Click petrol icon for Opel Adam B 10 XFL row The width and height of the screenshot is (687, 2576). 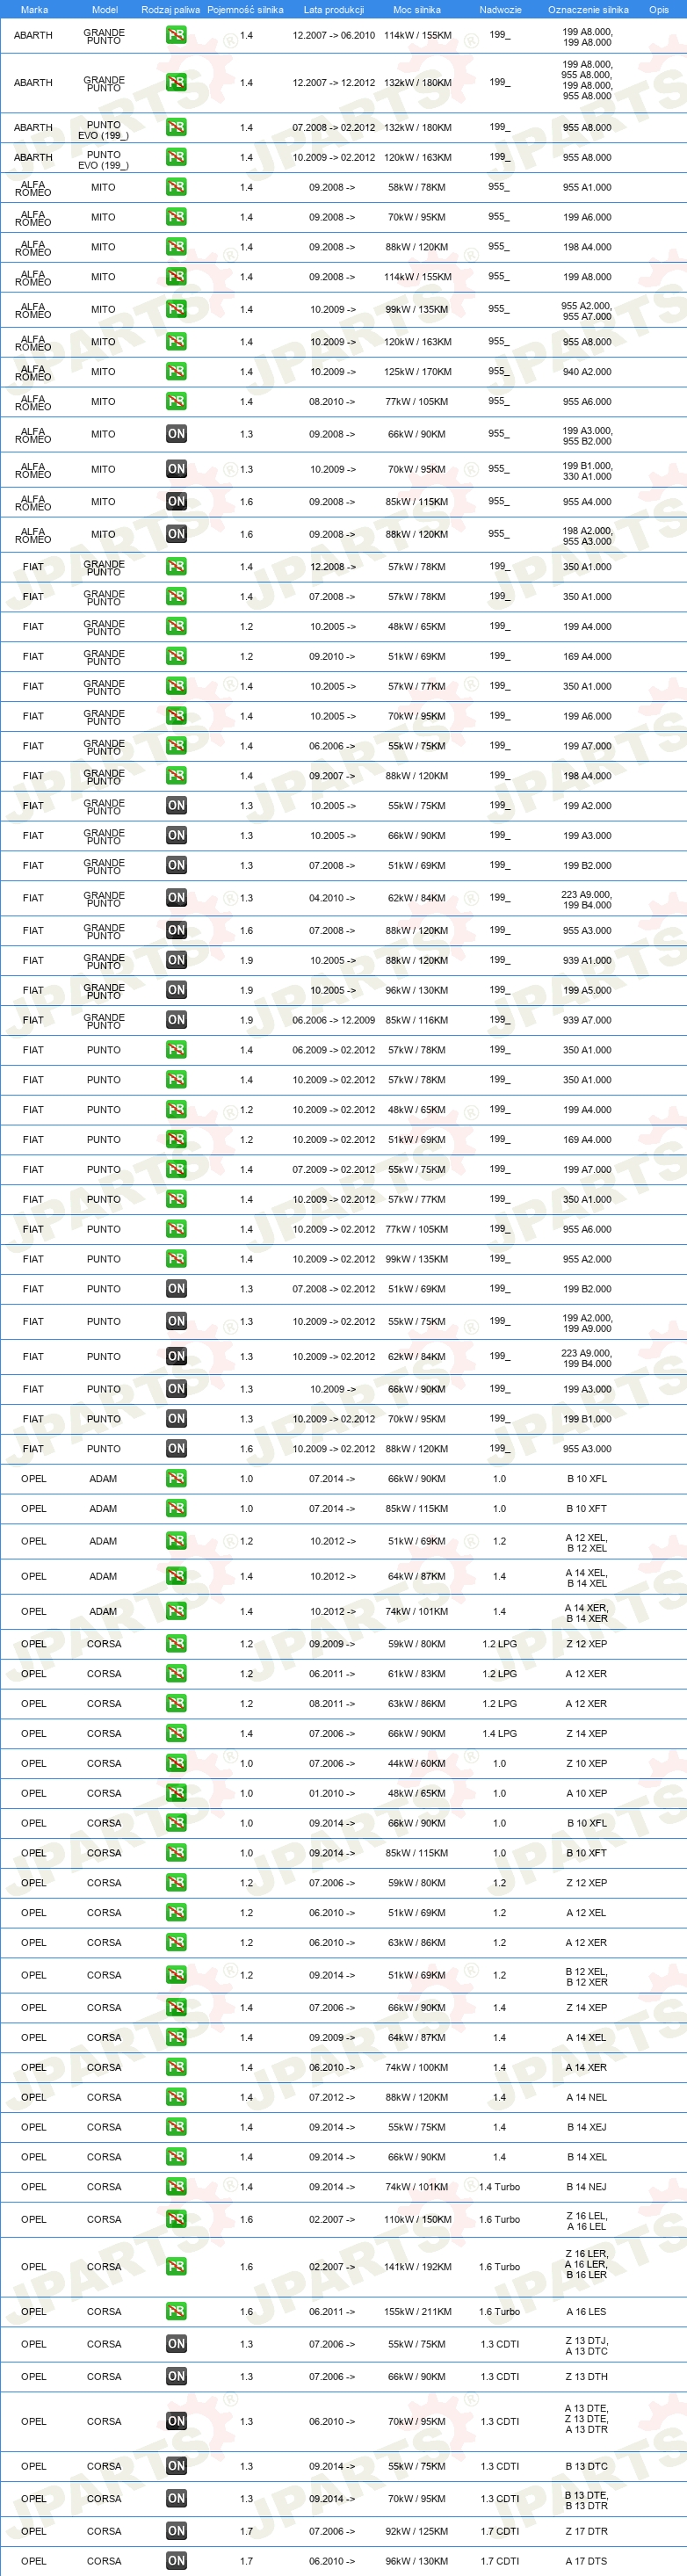pos(176,1479)
